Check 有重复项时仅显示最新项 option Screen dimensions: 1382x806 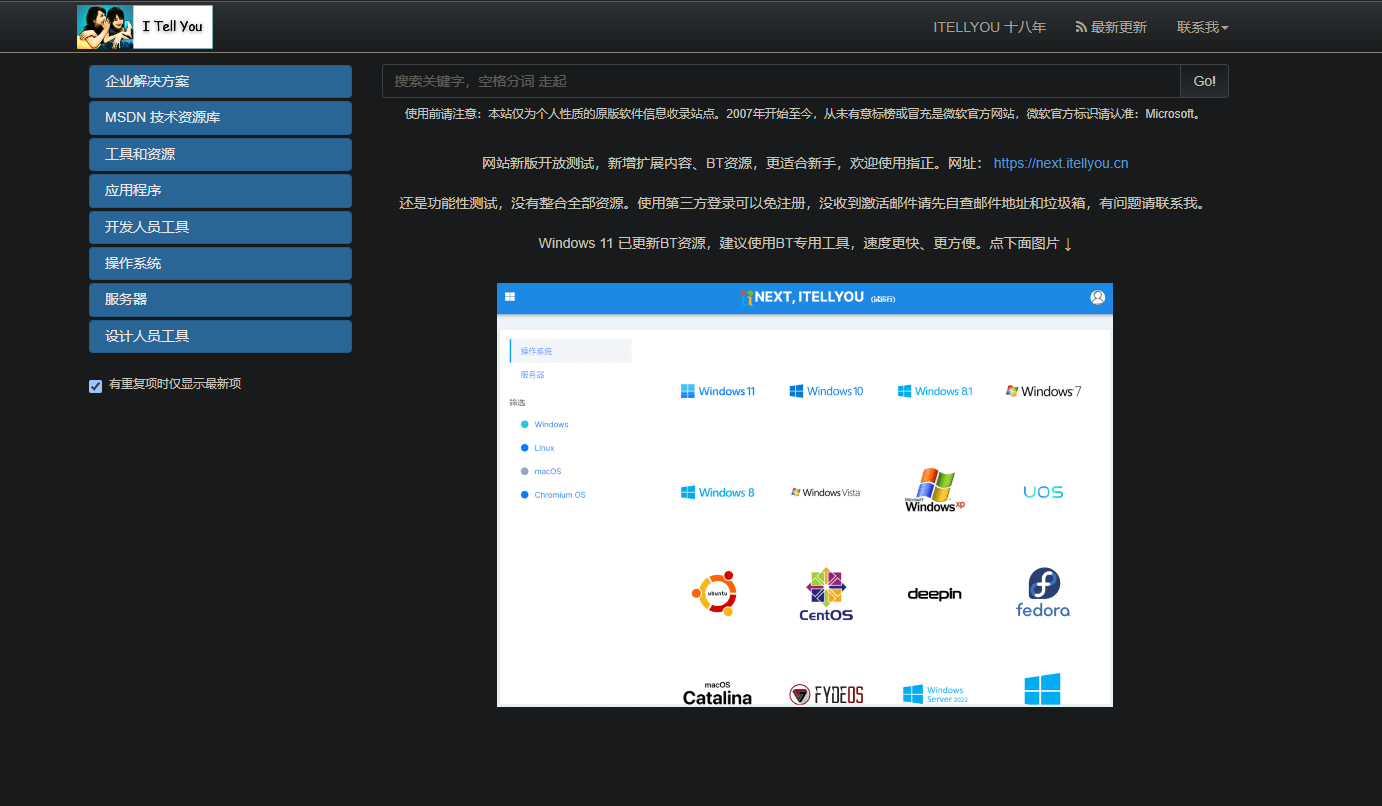point(95,385)
